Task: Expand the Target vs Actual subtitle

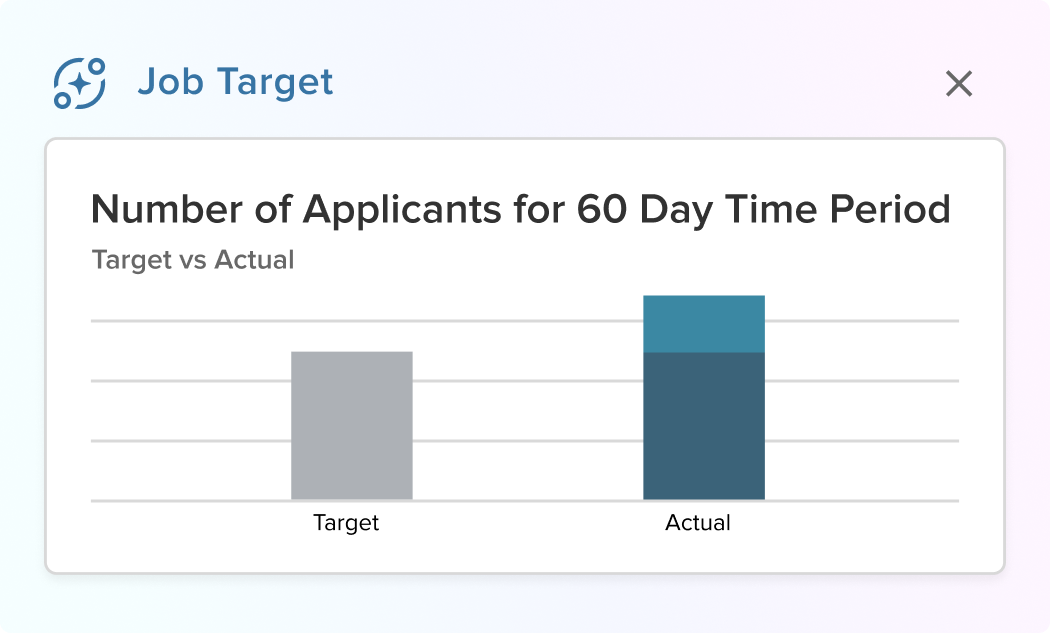Action: [193, 260]
